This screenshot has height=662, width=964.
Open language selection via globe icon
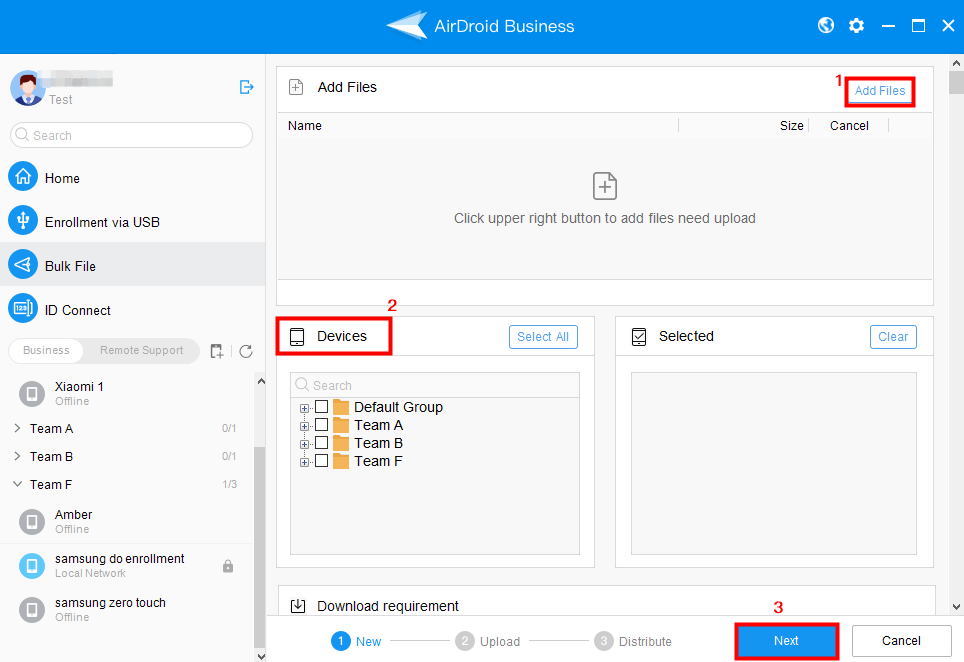(x=826, y=25)
